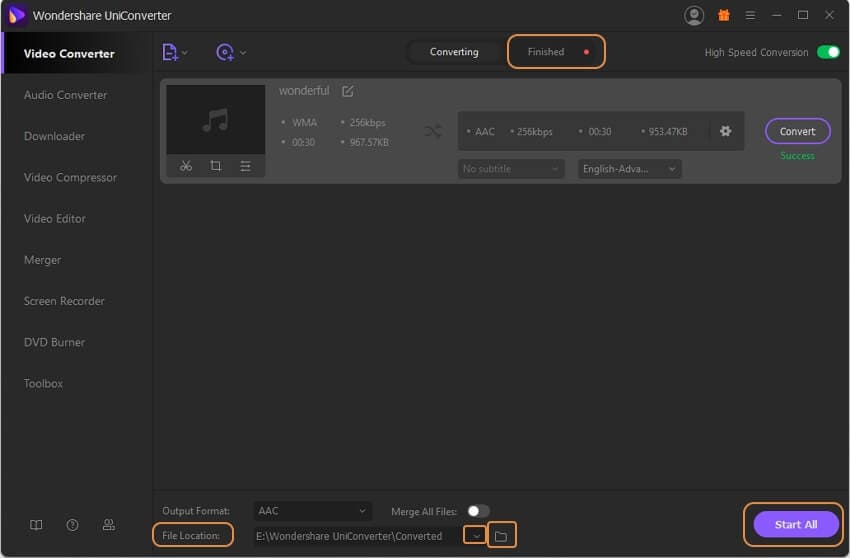The width and height of the screenshot is (850, 558).
Task: Minimize the UniConverter window
Action: [777, 15]
